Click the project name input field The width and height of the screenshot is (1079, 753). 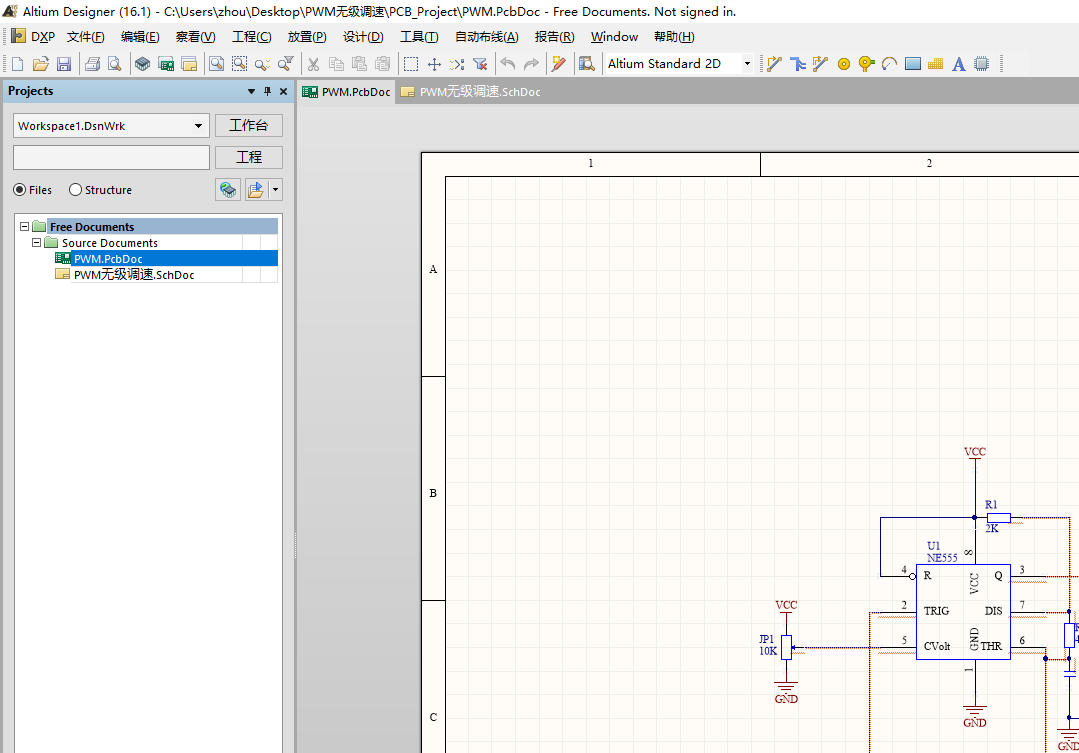(x=111, y=157)
